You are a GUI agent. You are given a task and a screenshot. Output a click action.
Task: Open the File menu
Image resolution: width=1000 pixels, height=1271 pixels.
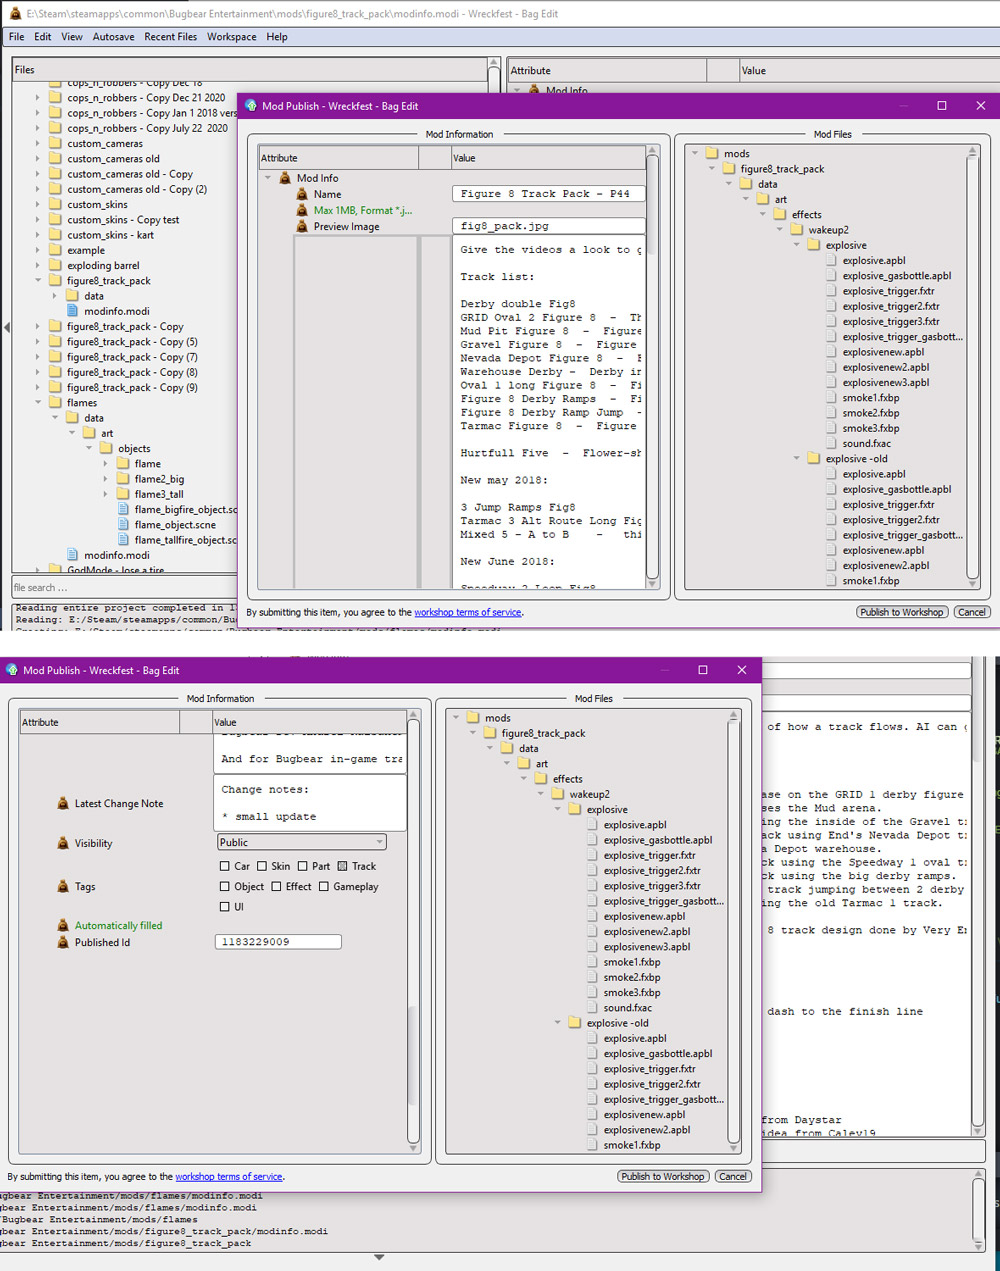tap(17, 37)
